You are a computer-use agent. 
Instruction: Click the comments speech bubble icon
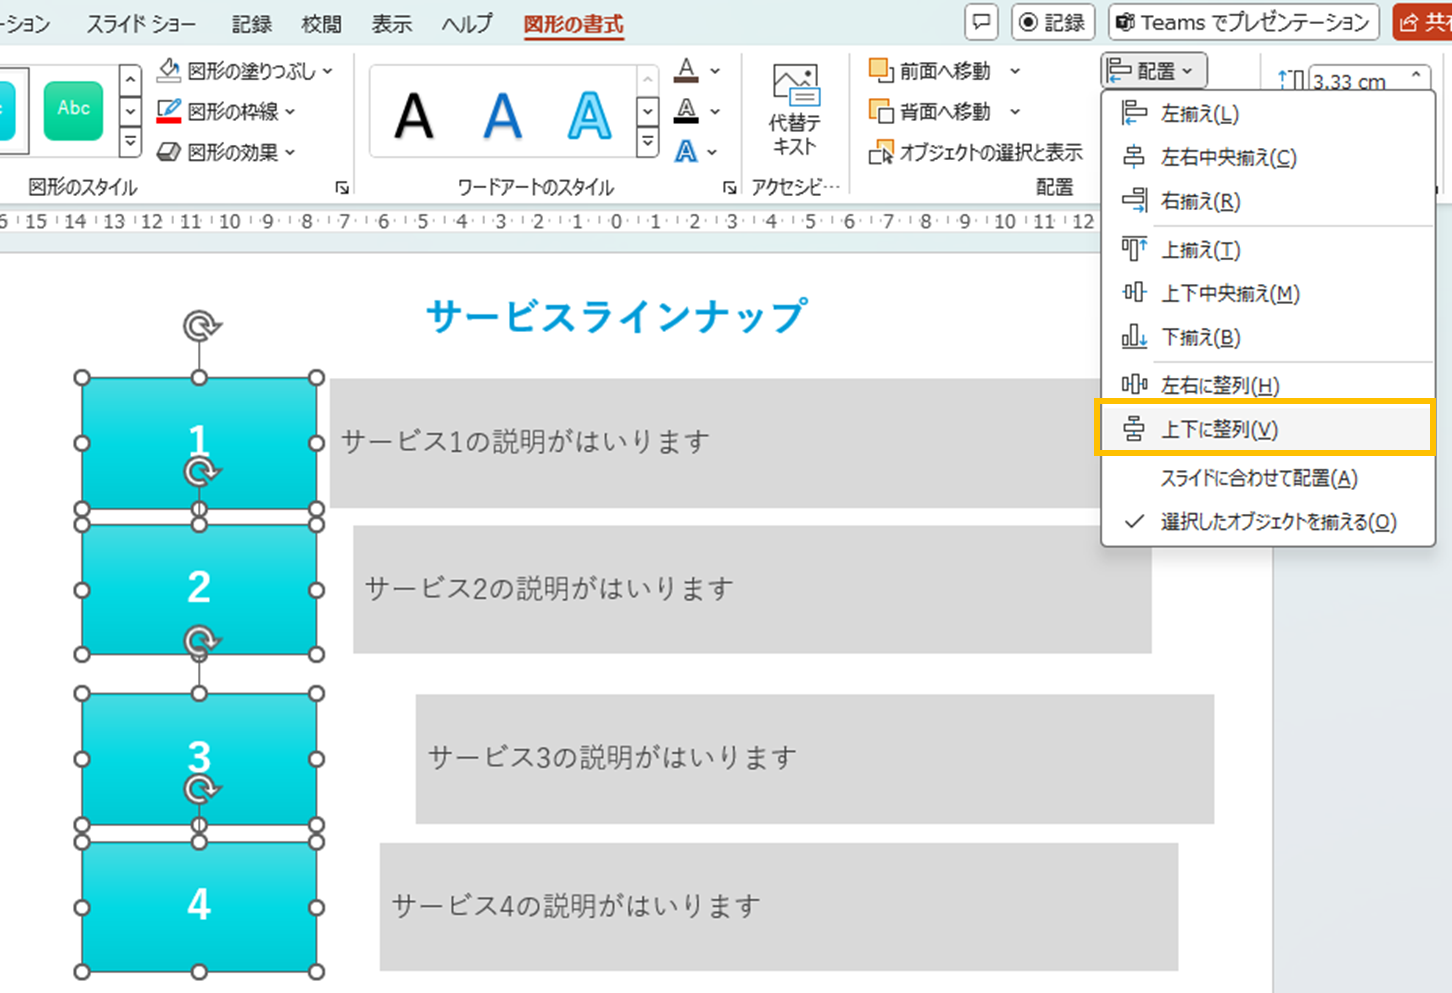(x=982, y=22)
